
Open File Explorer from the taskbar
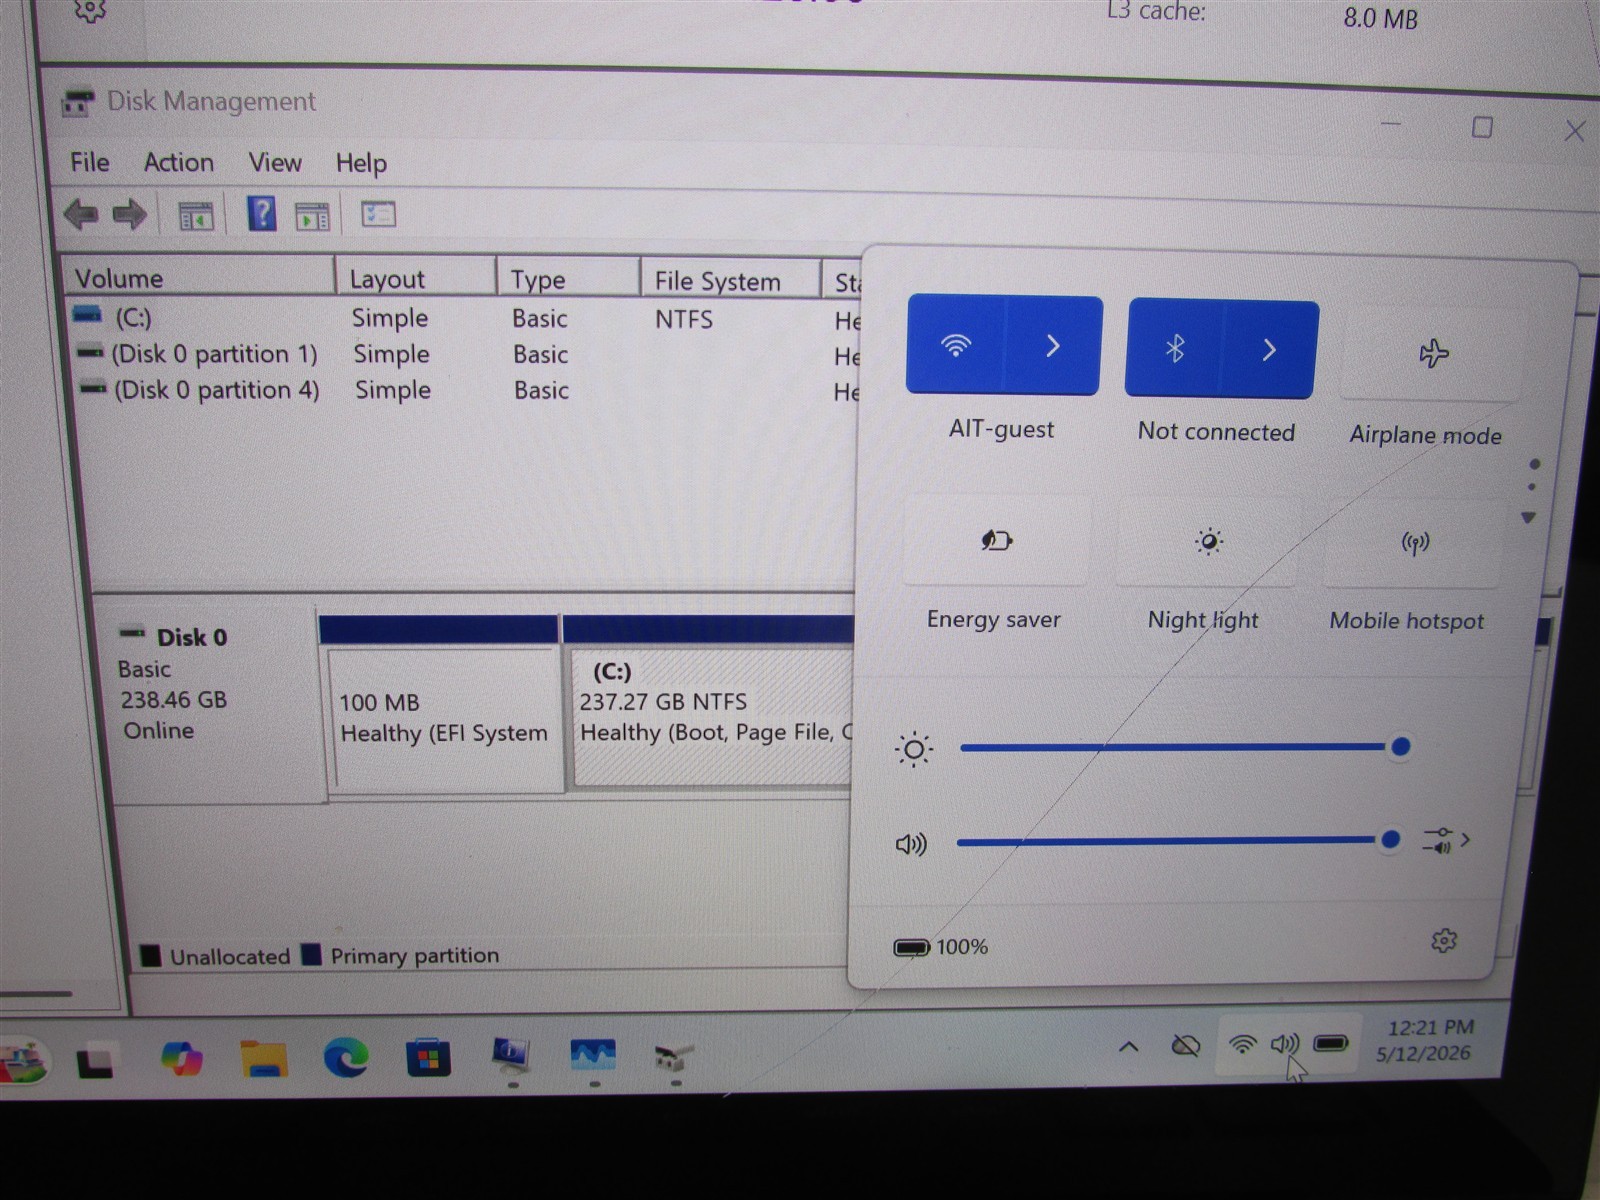point(263,1059)
